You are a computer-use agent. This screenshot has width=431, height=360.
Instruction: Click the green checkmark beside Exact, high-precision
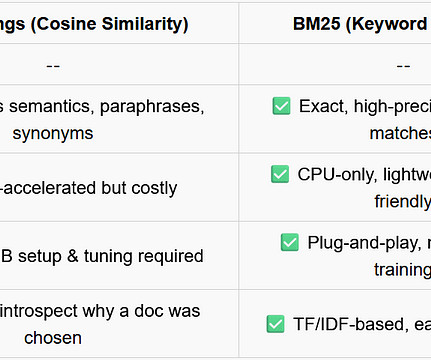click(281, 106)
